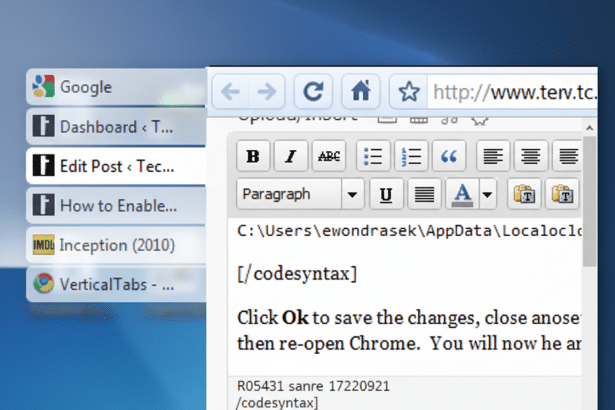The height and width of the screenshot is (410, 615).
Task: Justify text with the full-align icon
Action: point(424,194)
